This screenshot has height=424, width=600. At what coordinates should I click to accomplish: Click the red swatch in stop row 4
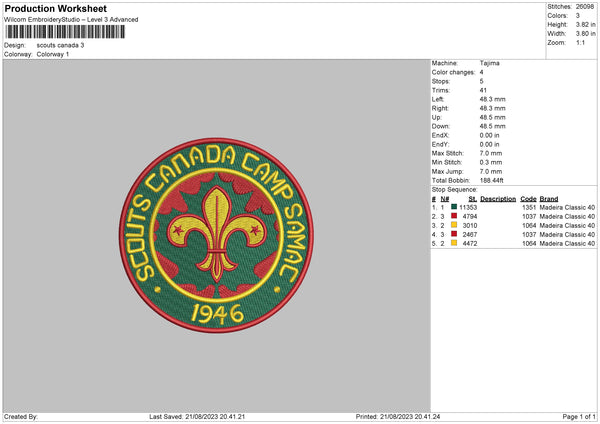(454, 234)
